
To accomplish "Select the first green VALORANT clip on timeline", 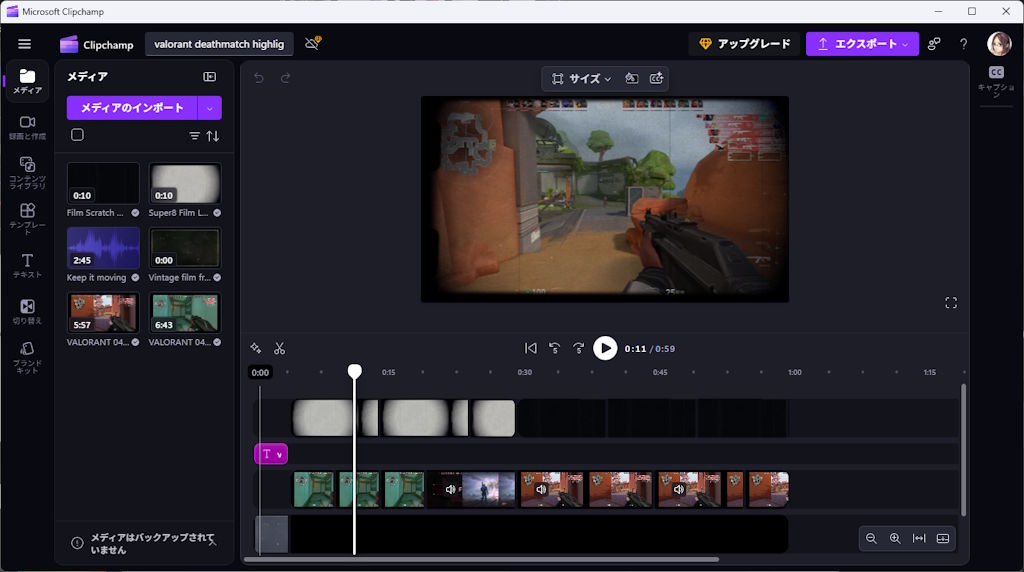I will click(x=313, y=489).
